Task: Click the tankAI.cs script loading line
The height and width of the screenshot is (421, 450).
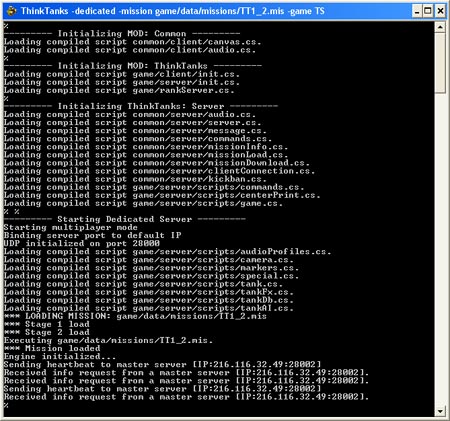Action: (149, 308)
